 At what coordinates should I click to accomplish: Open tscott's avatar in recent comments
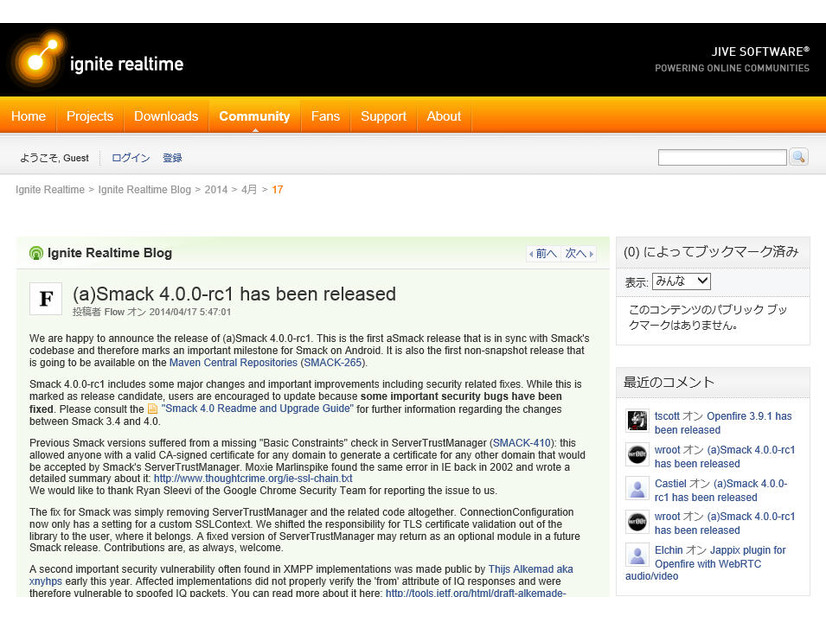point(637,421)
